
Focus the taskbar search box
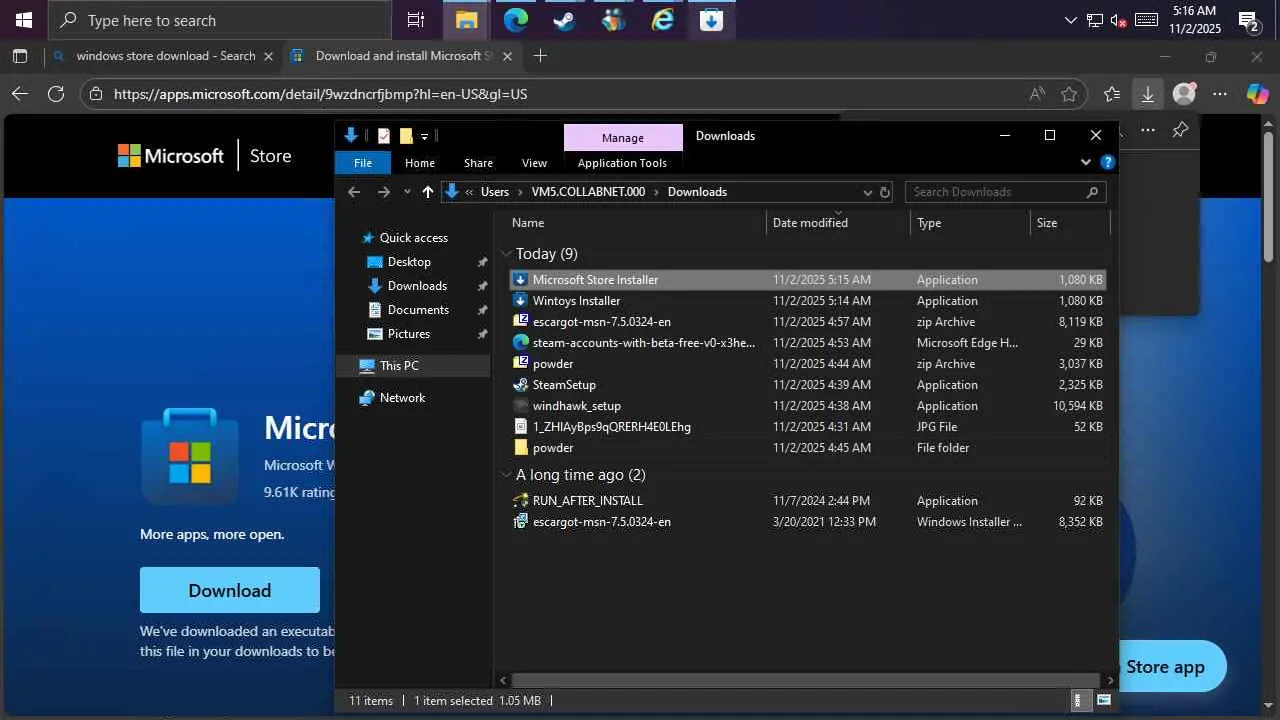[x=220, y=20]
